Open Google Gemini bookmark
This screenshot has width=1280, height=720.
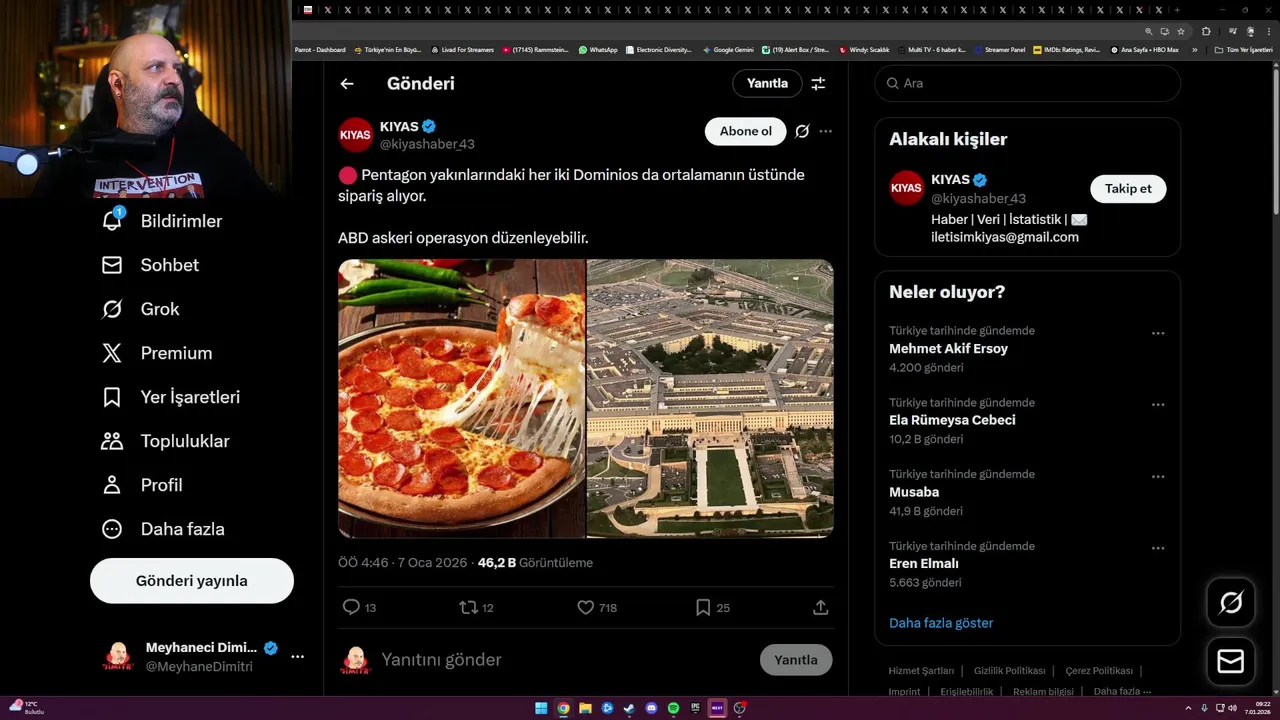coord(728,49)
